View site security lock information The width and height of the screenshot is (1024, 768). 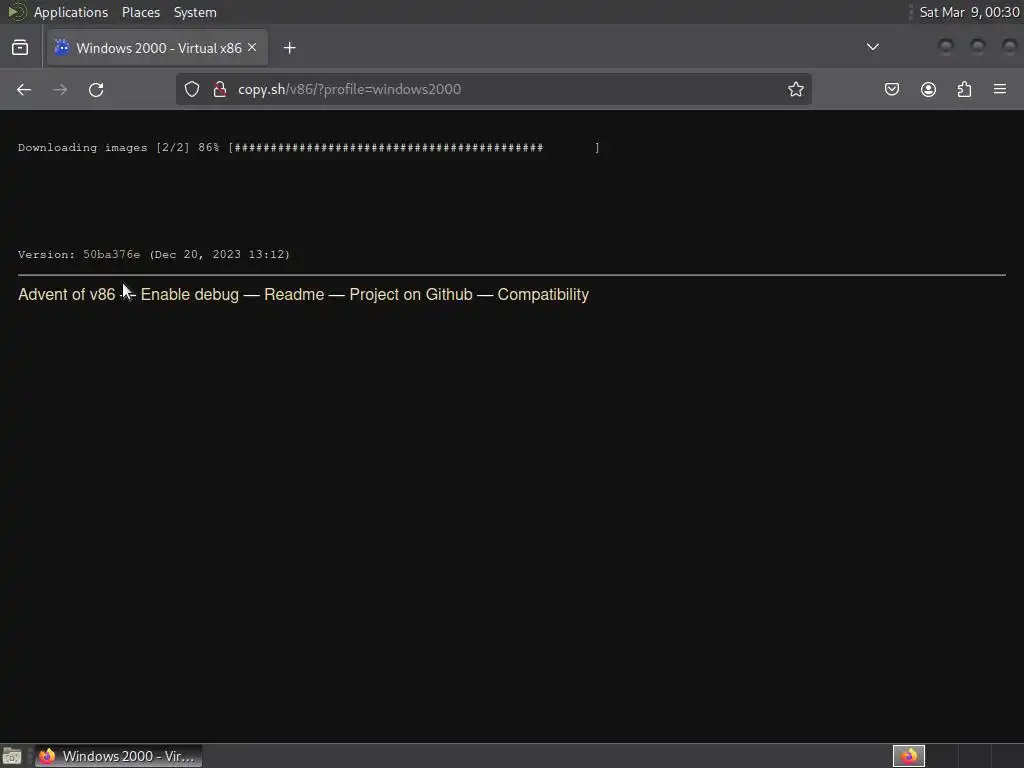tap(220, 89)
